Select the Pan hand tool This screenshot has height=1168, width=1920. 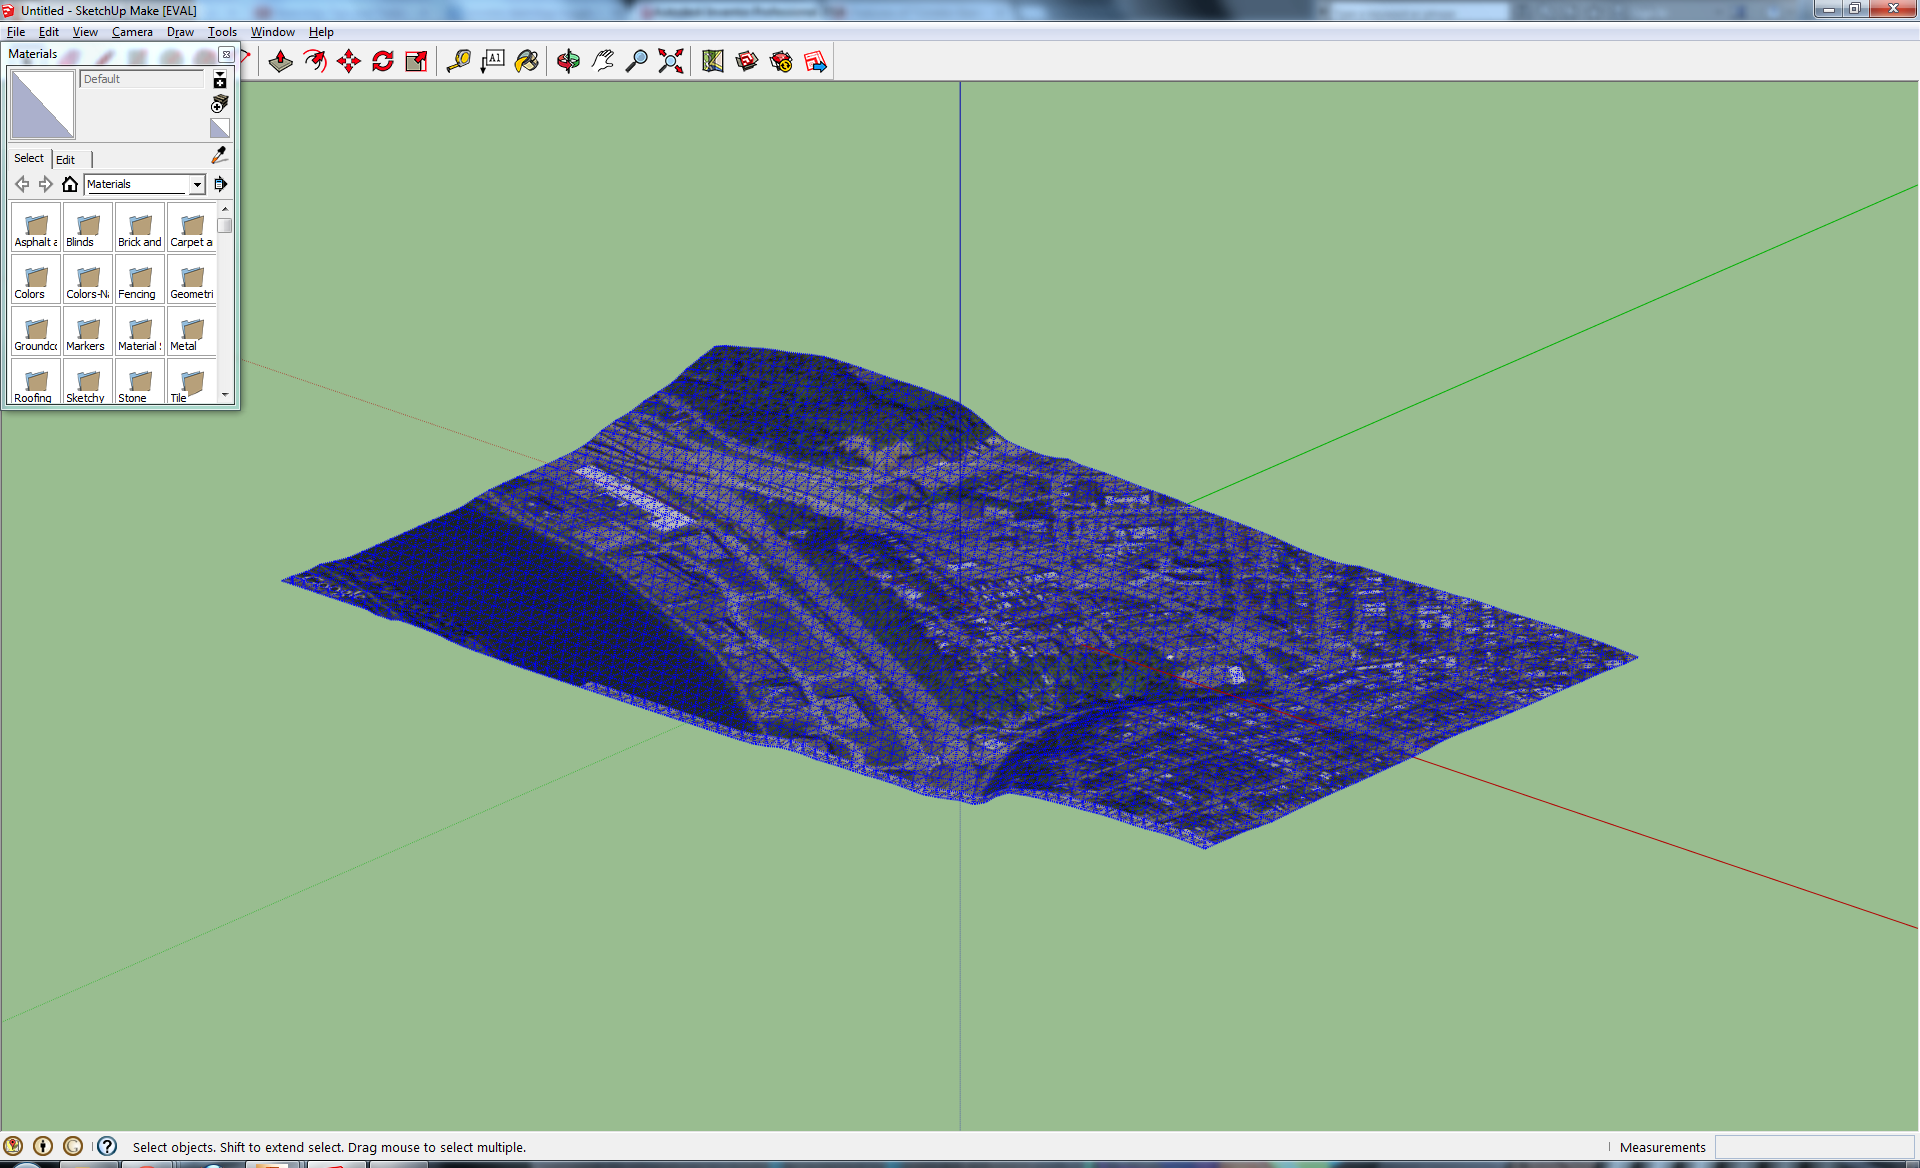point(603,62)
